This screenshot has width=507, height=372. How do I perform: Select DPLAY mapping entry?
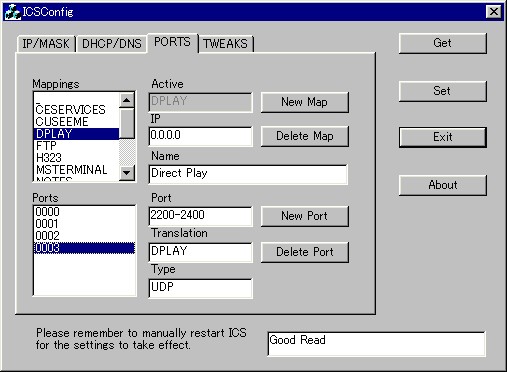click(x=76, y=134)
